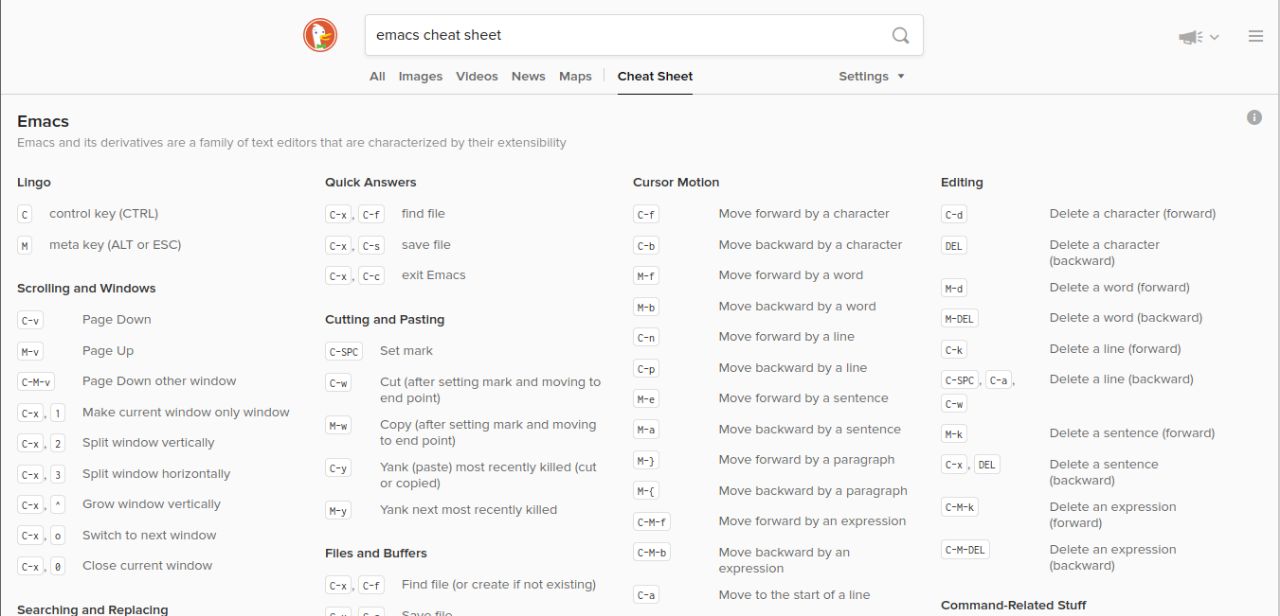1280x616 pixels.
Task: Click 'Make current window only window'
Action: (186, 411)
